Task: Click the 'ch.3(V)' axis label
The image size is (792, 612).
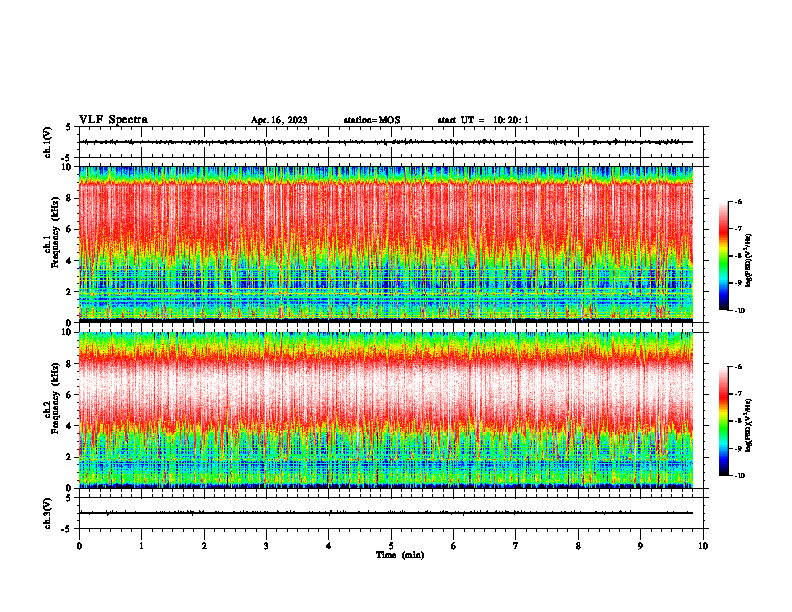Action: [48, 514]
